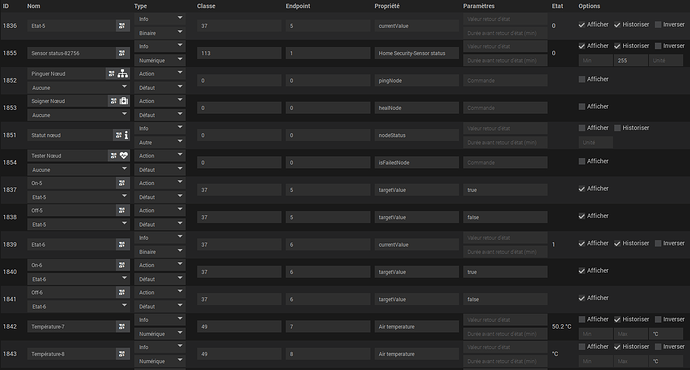Click the info icon beside Statut nœud

click(126, 136)
